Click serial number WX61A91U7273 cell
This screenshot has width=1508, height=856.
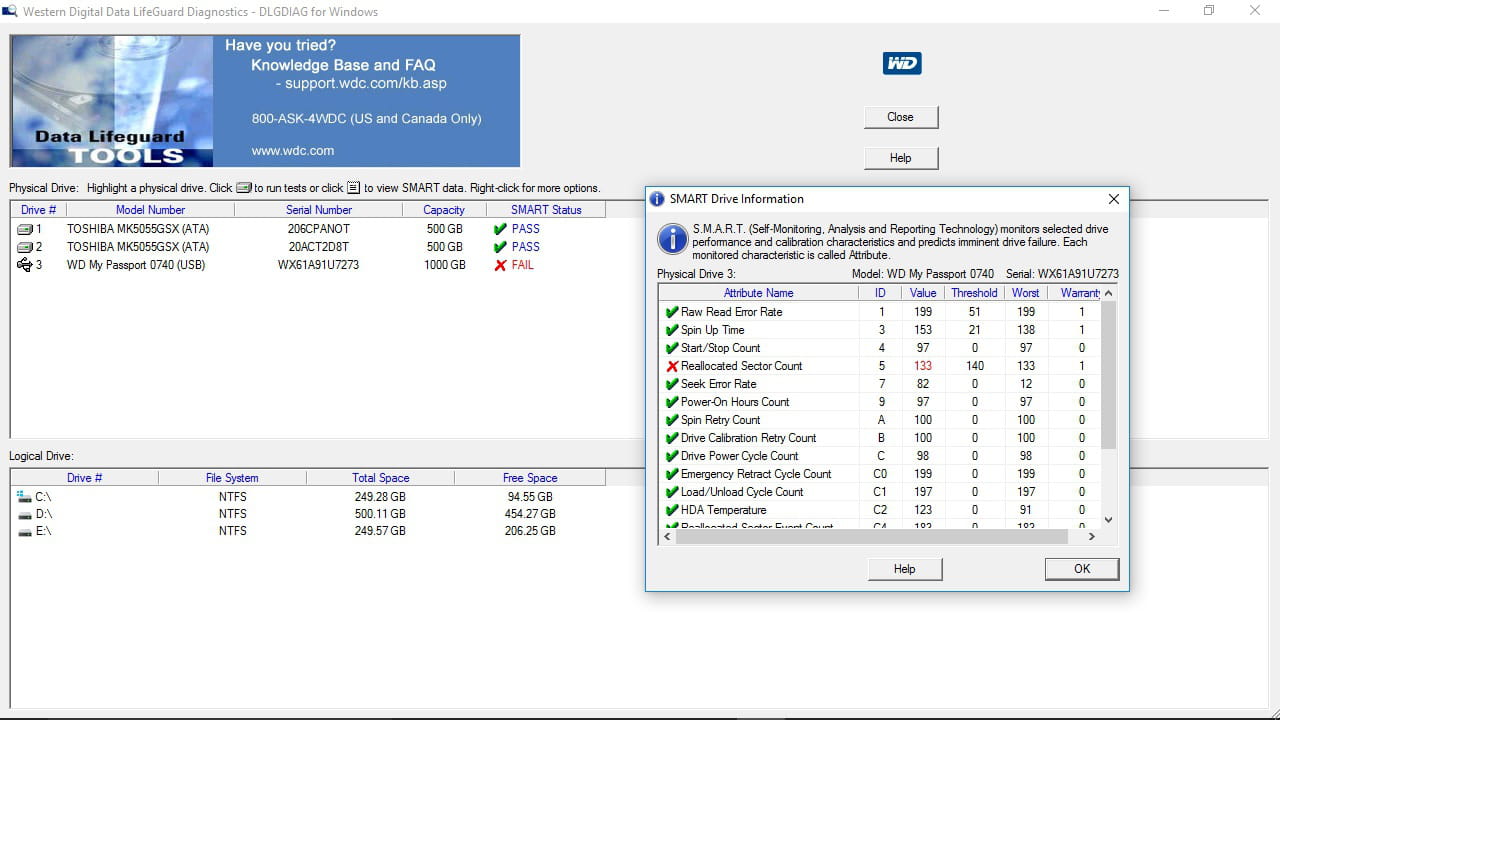319,265
